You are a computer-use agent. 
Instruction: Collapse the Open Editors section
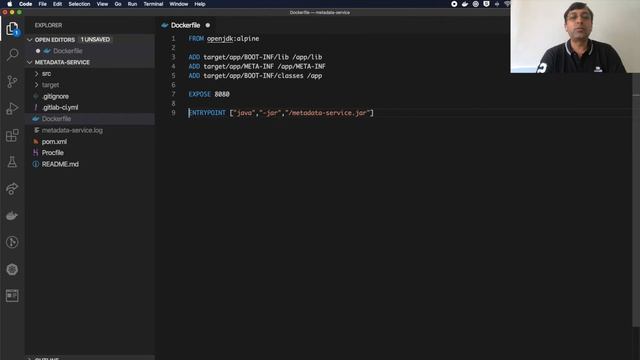pyautogui.click(x=29, y=40)
